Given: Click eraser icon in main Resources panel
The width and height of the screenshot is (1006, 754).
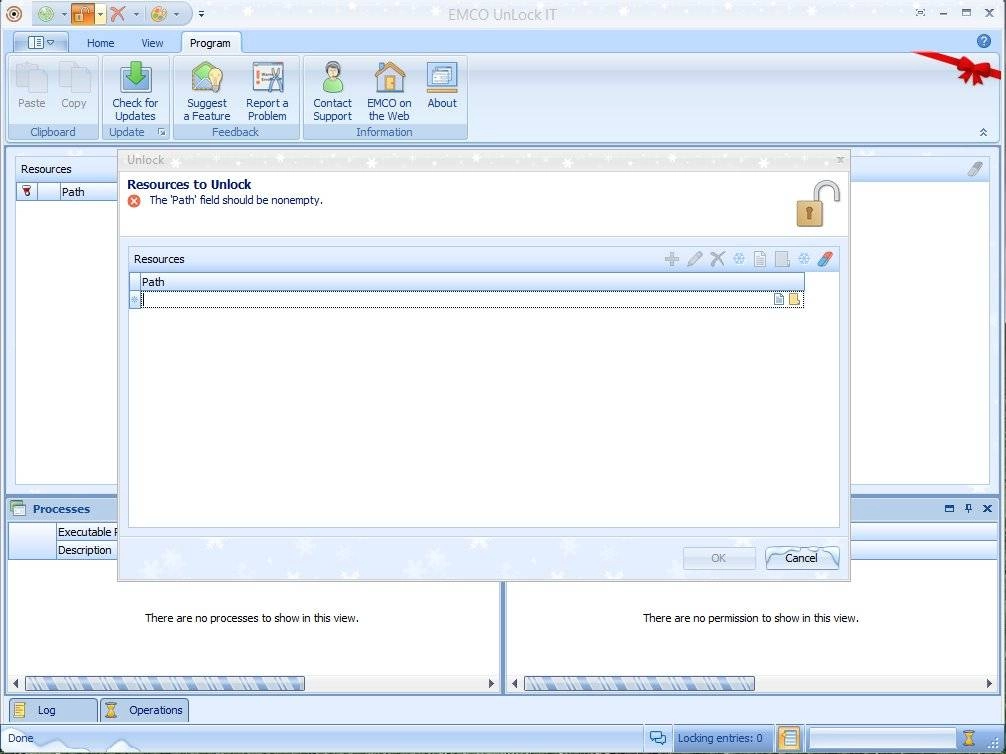Looking at the screenshot, I should [975, 169].
